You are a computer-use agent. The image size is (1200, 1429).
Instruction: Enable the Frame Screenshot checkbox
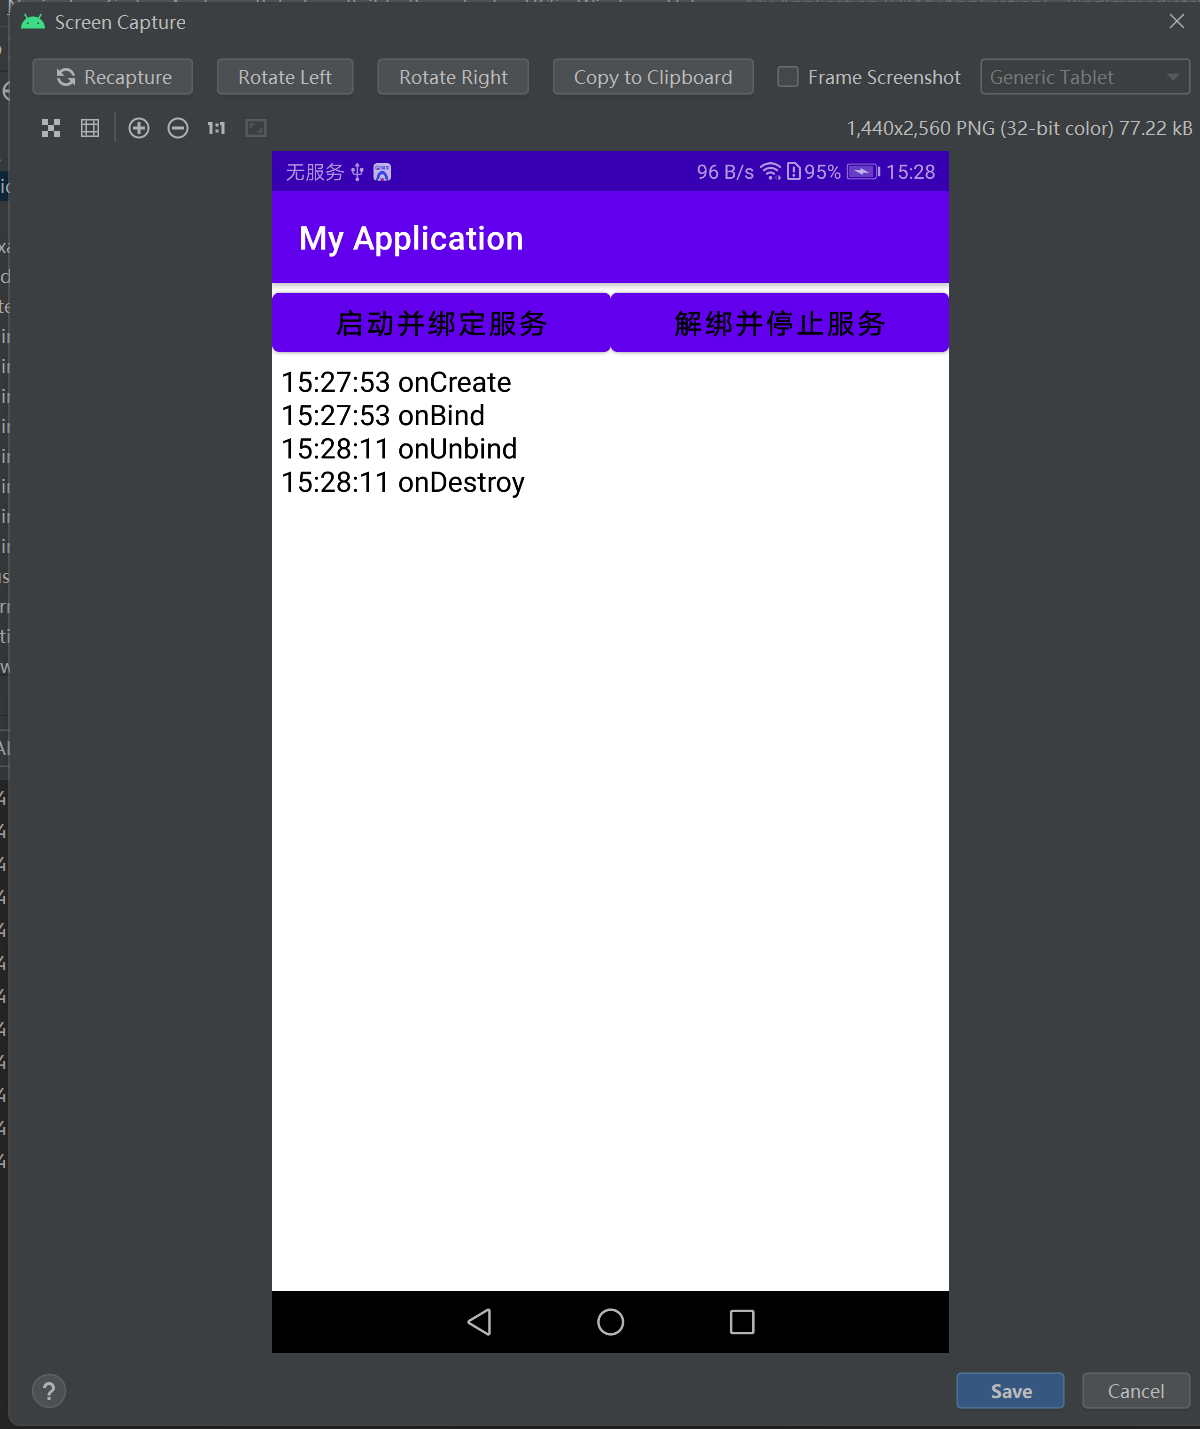point(788,77)
